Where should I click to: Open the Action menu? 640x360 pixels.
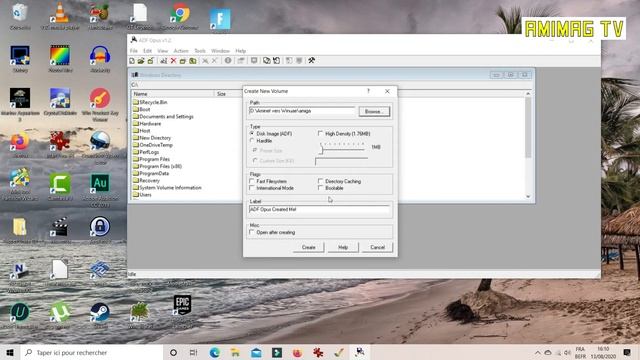click(181, 51)
